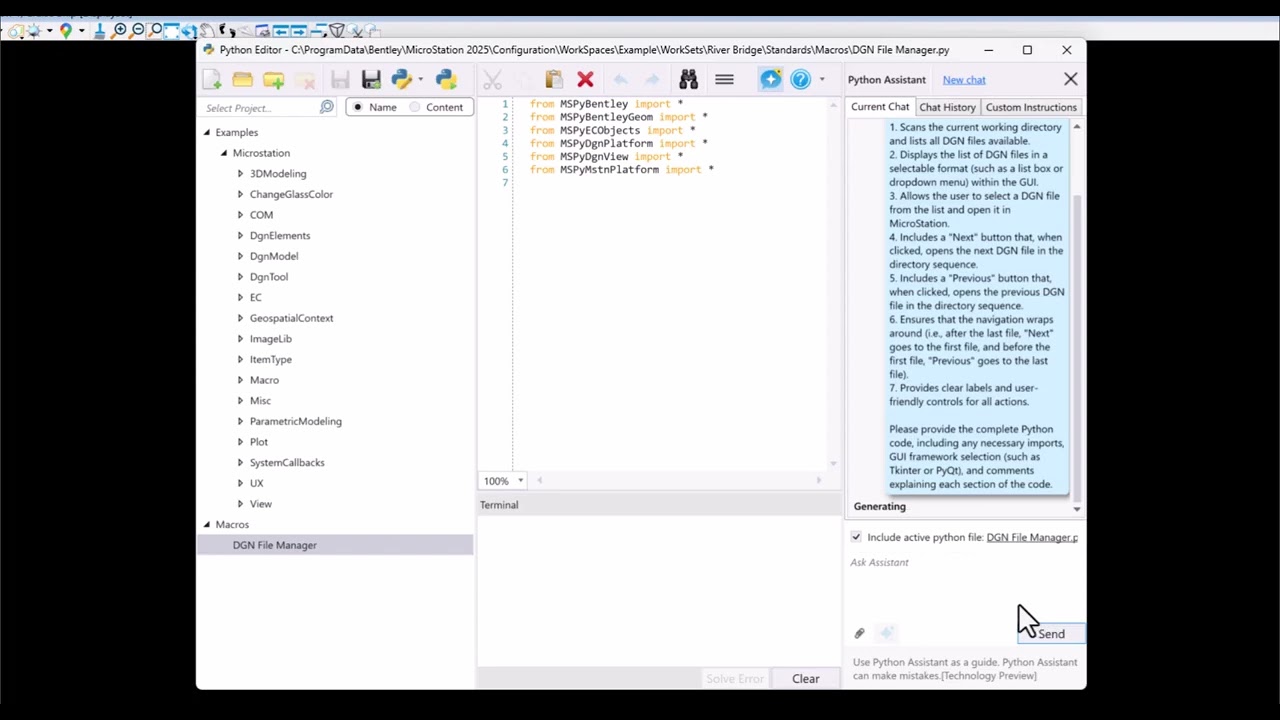This screenshot has height=720, width=1280.
Task: Click the Paste clipboard icon
Action: click(x=554, y=80)
